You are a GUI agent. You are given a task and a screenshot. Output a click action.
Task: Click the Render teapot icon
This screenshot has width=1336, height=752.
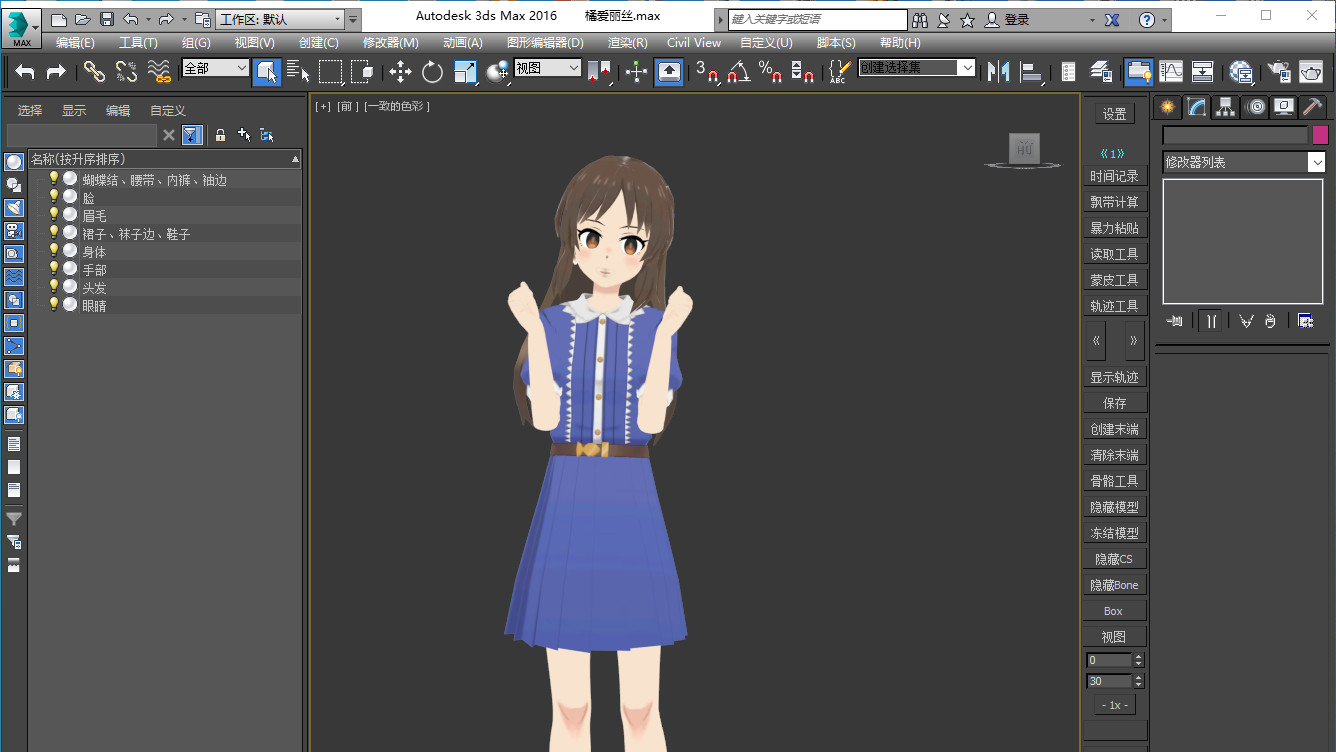pos(1311,71)
